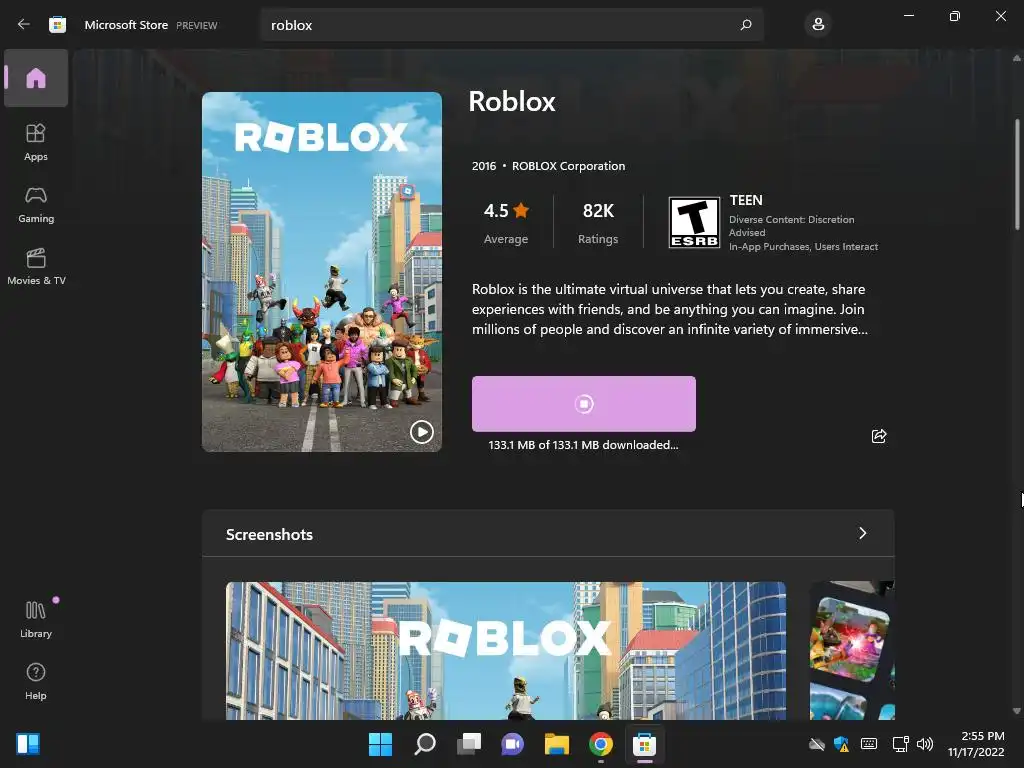1024x768 pixels.
Task: Open the Windows Start menu
Action: [x=380, y=744]
